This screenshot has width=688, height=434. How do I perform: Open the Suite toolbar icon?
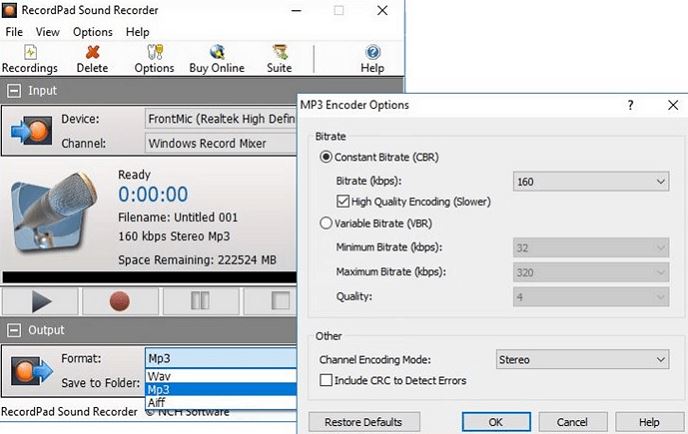pyautogui.click(x=279, y=59)
